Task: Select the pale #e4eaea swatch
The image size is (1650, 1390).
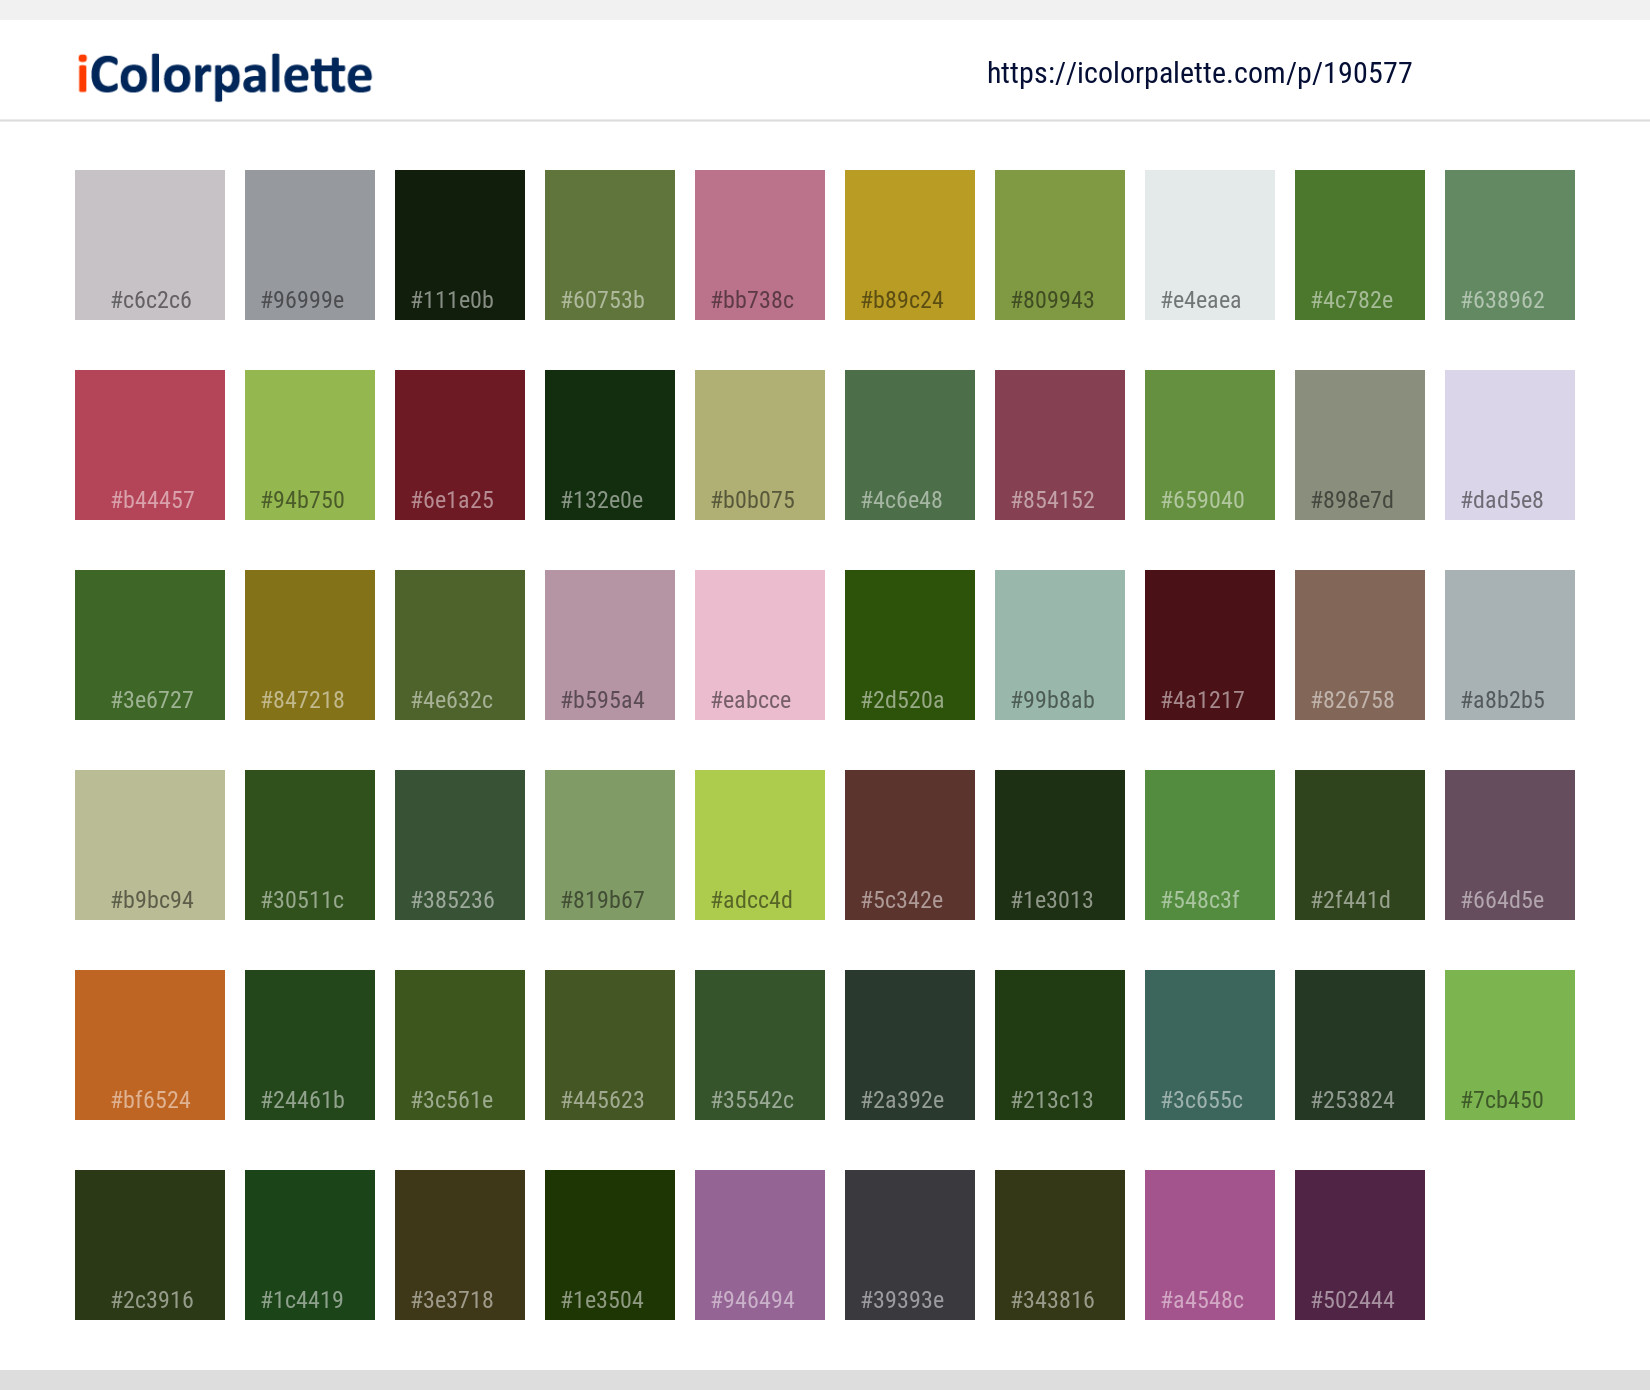Action: (1210, 245)
